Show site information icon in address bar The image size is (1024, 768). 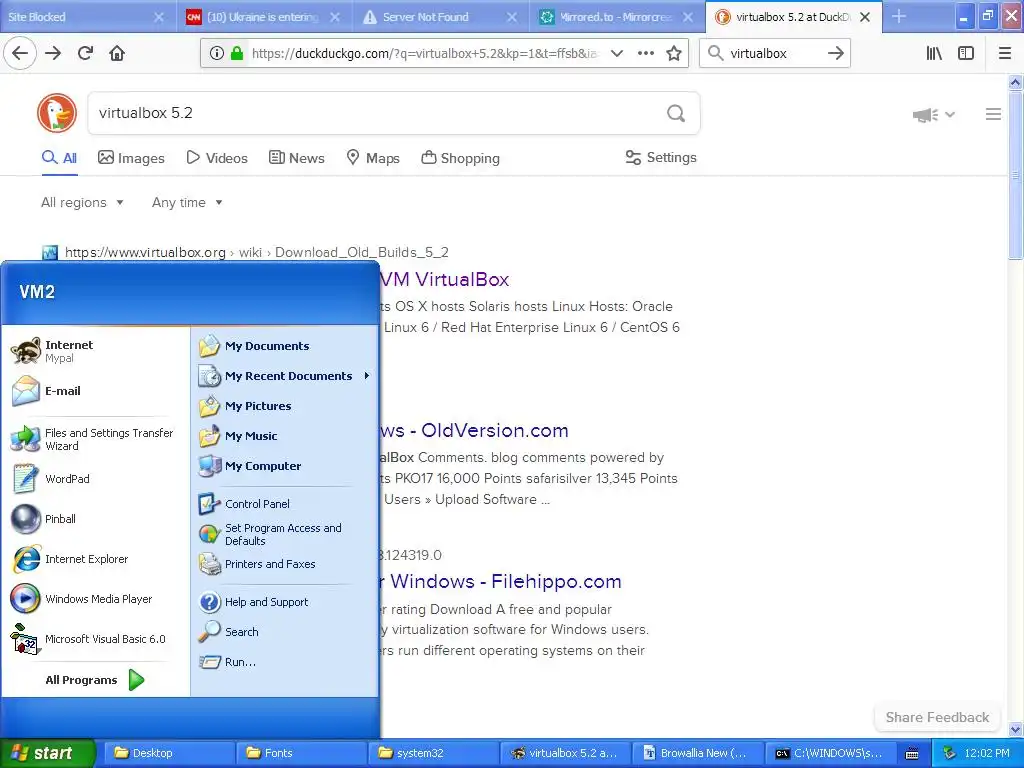(217, 54)
